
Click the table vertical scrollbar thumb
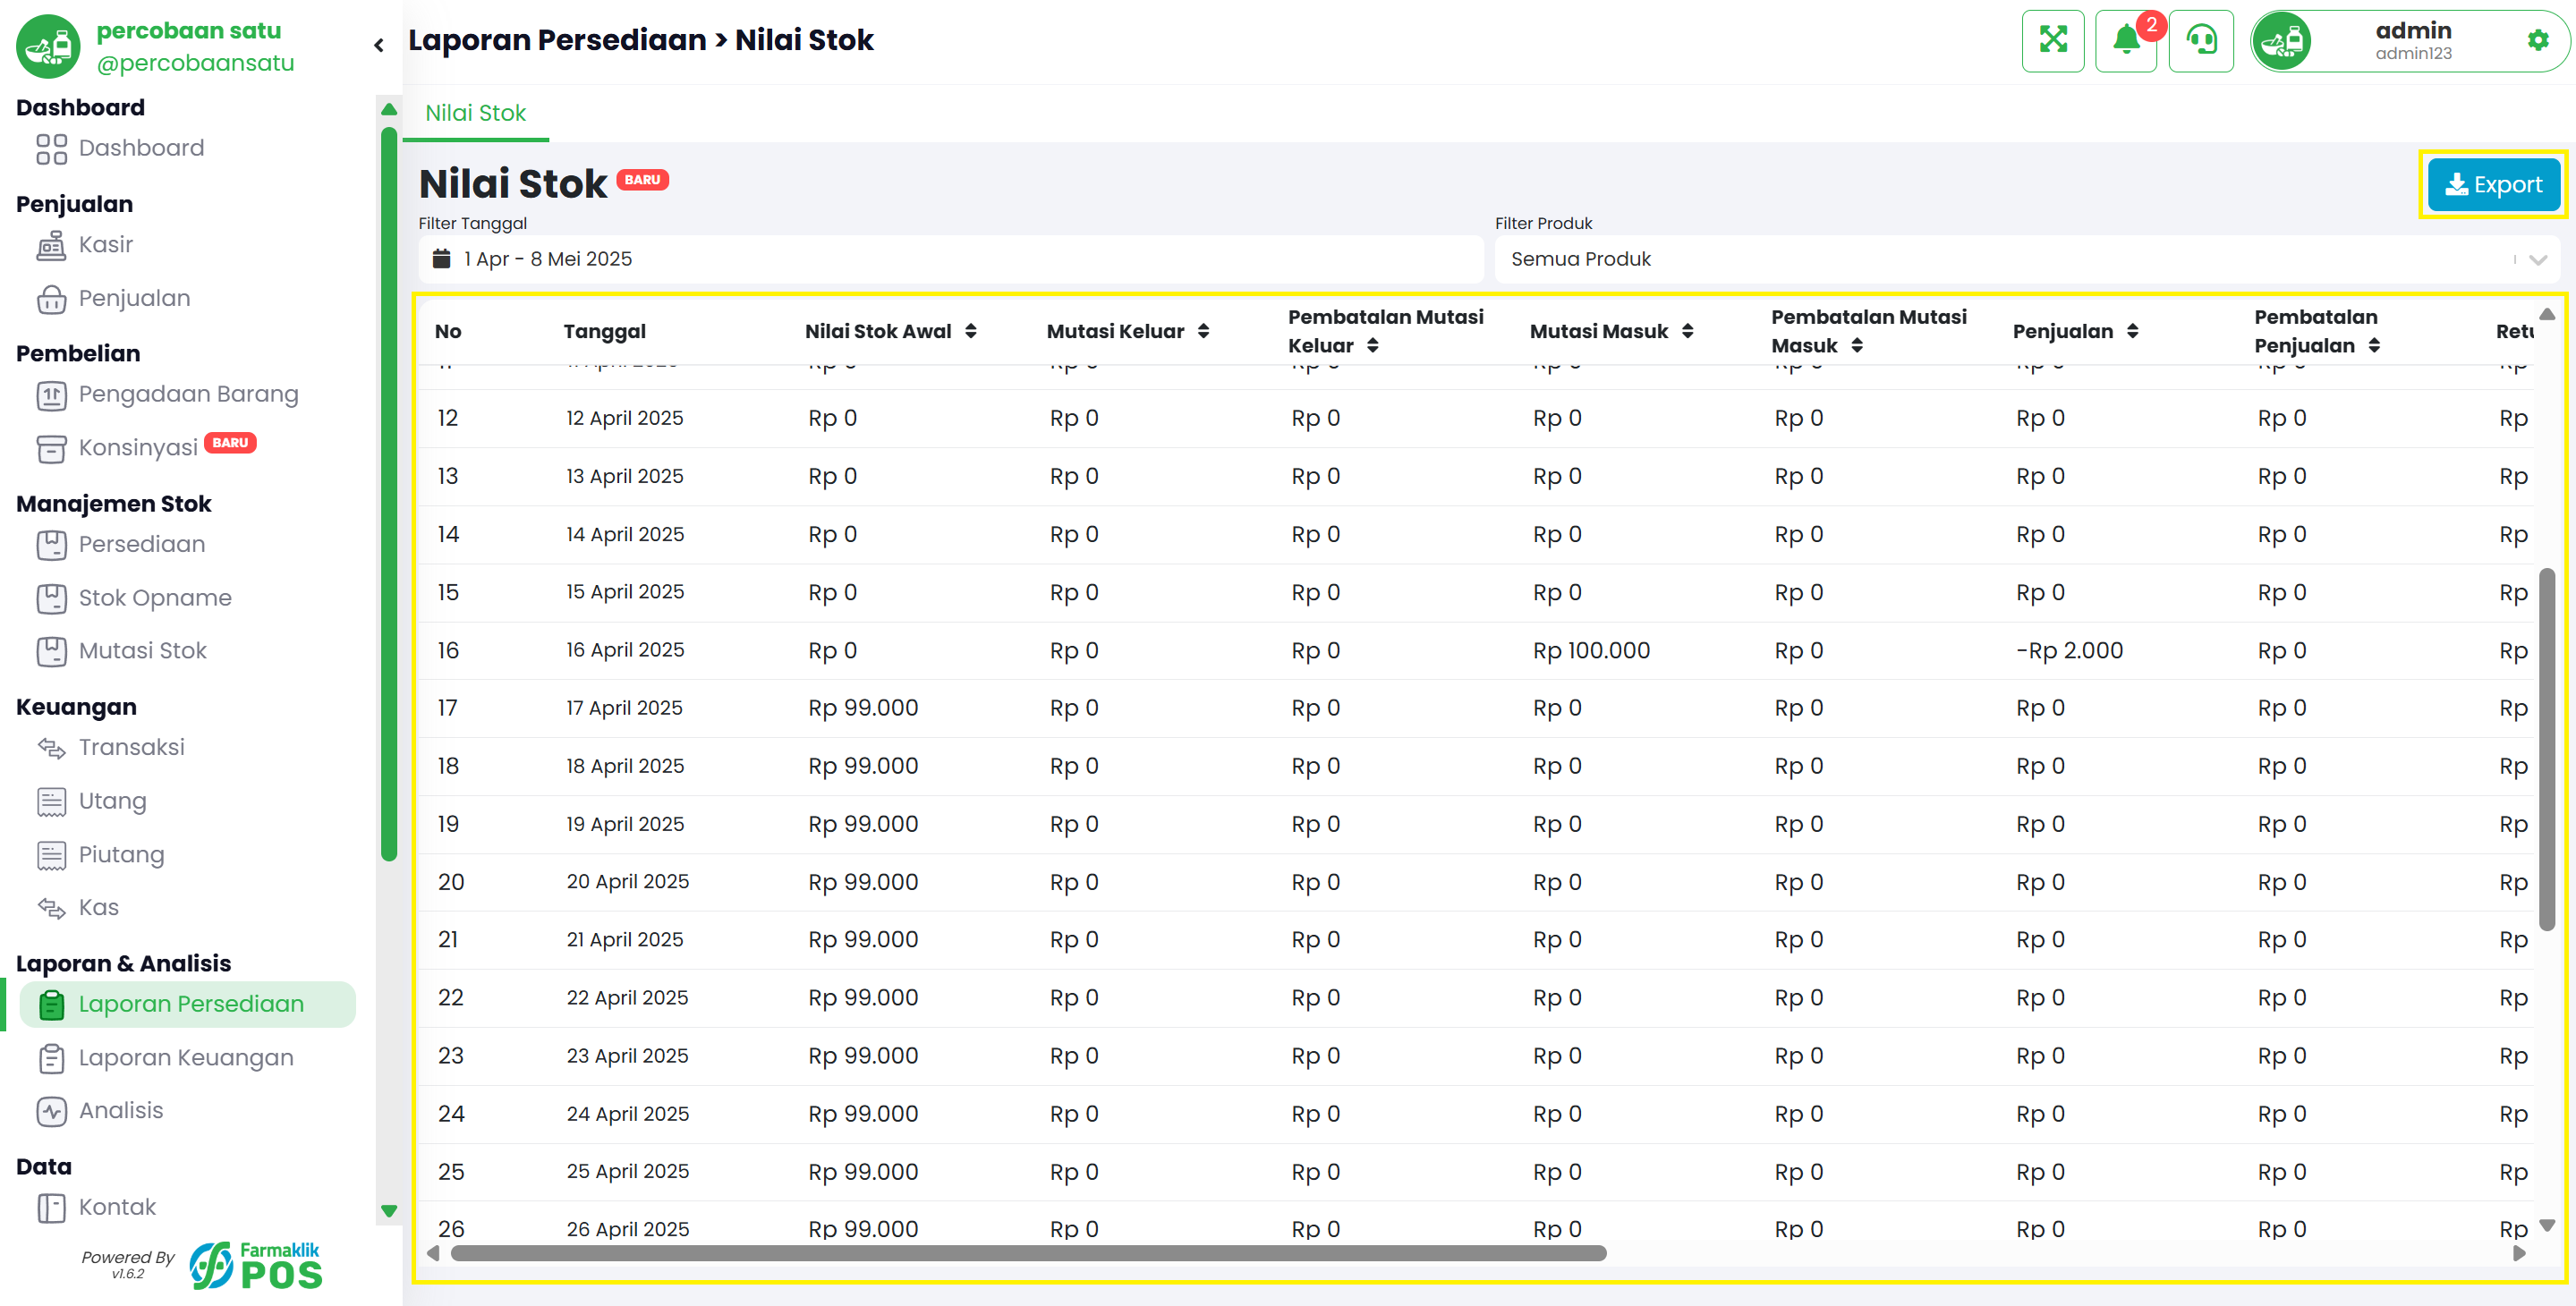tap(2546, 750)
